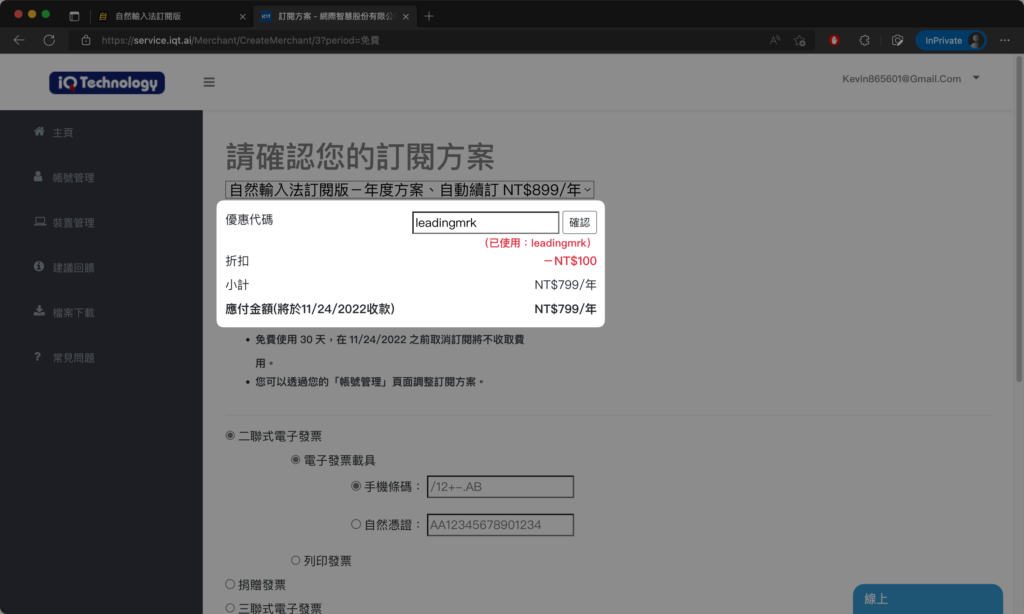This screenshot has height=614, width=1024.
Task: Reload the page with refresh icon
Action: tap(49, 40)
